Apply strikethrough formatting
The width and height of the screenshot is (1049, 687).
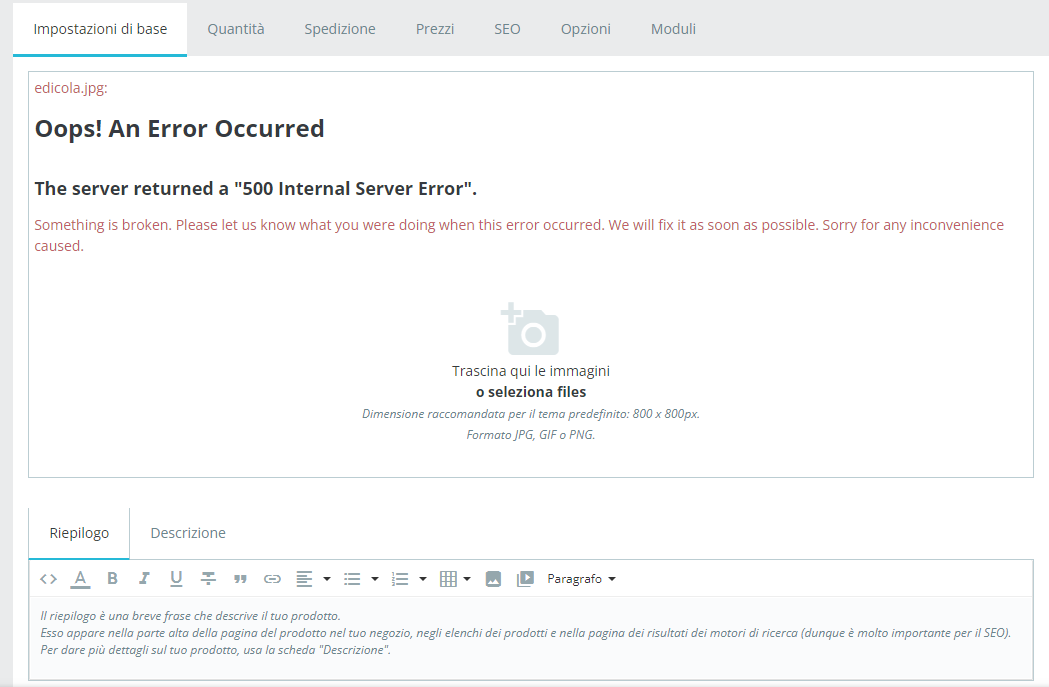(x=208, y=579)
